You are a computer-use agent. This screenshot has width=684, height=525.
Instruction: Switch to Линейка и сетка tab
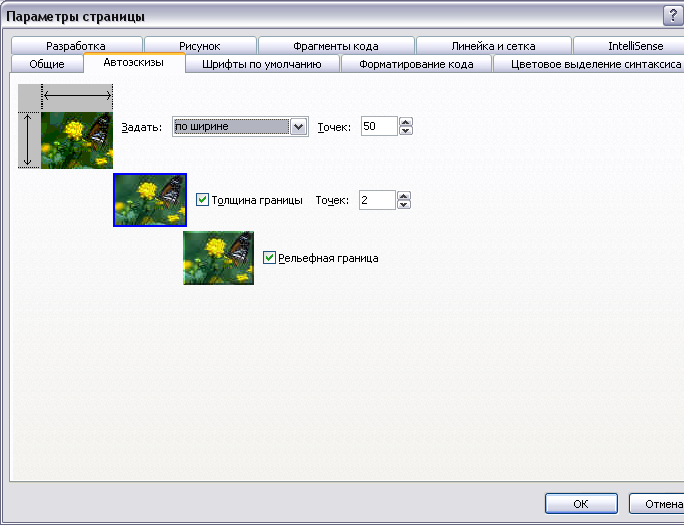(493, 45)
